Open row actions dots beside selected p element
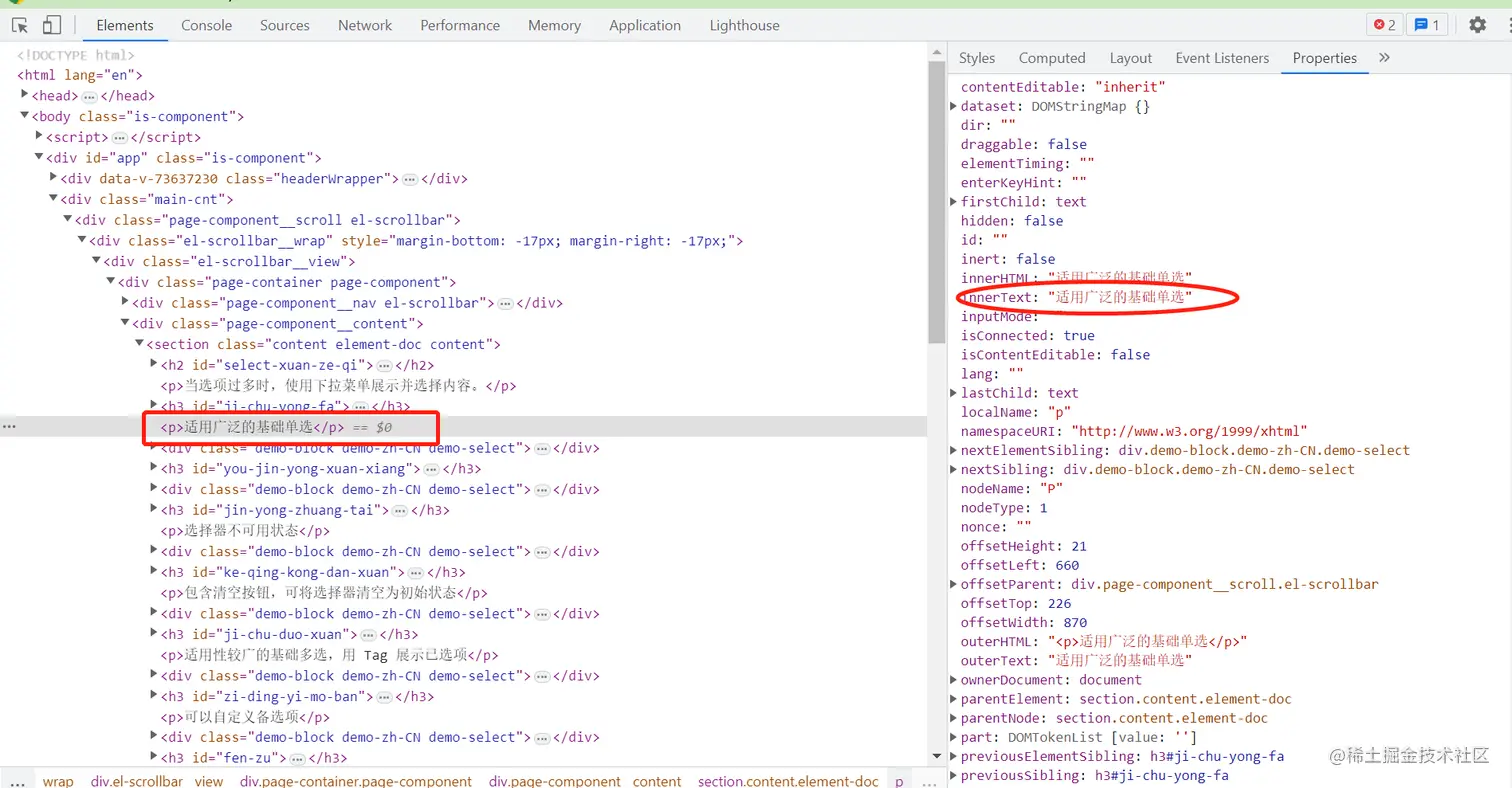Image resolution: width=1512 pixels, height=788 pixels. [x=9, y=427]
